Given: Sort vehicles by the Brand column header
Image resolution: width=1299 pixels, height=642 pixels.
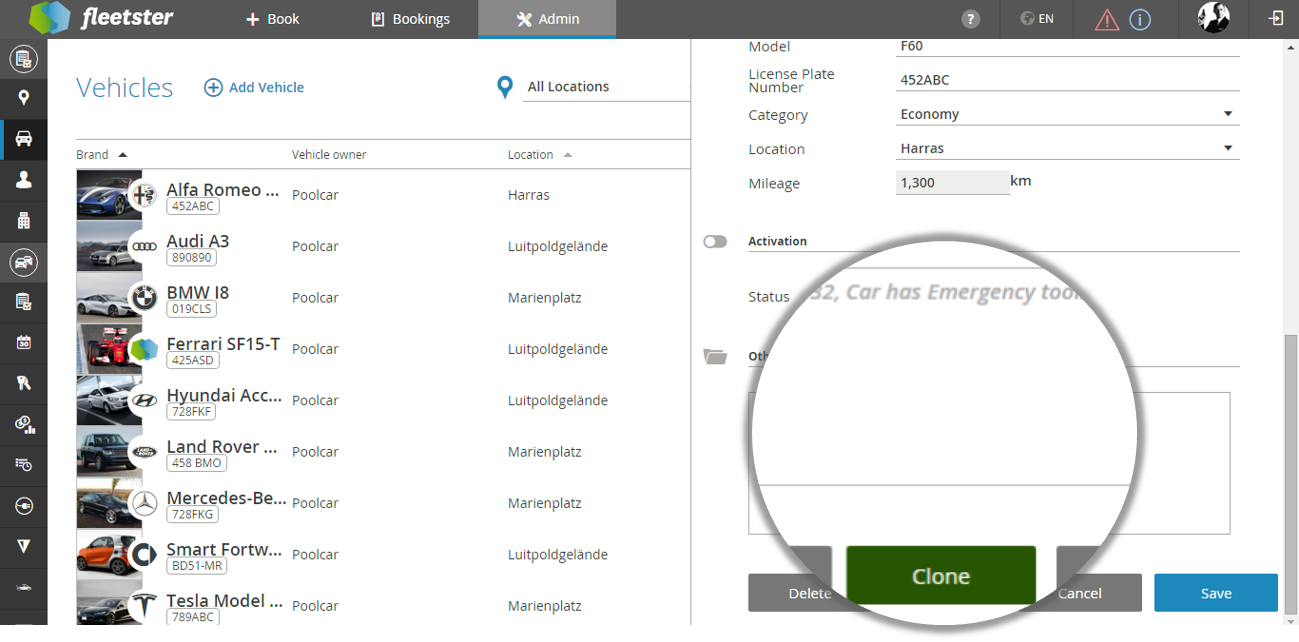Looking at the screenshot, I should [102, 155].
